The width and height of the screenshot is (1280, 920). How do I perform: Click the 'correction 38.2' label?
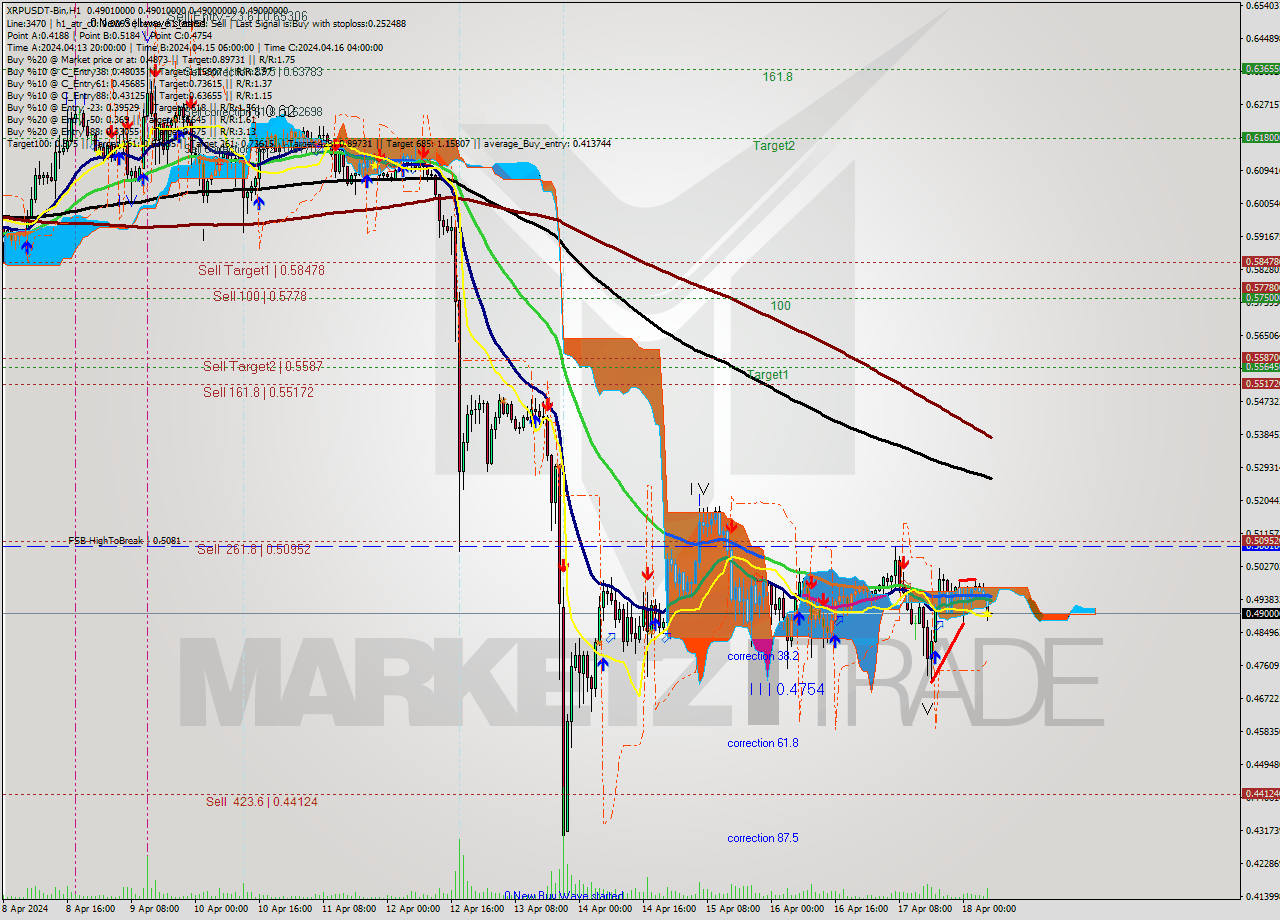[x=763, y=656]
